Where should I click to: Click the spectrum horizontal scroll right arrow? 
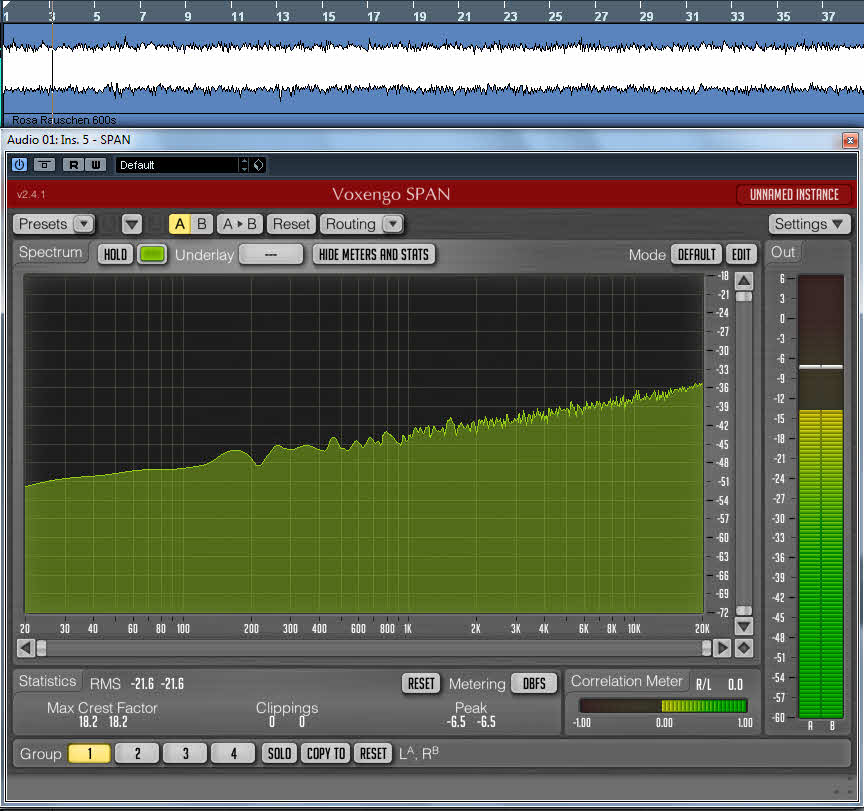coord(721,648)
